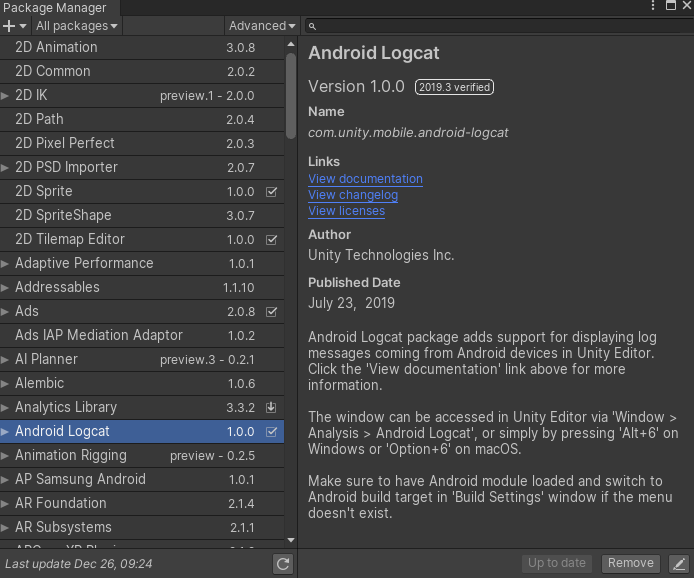Click the Android Logcat installed checkmark
The height and width of the screenshot is (578, 694).
(x=271, y=432)
